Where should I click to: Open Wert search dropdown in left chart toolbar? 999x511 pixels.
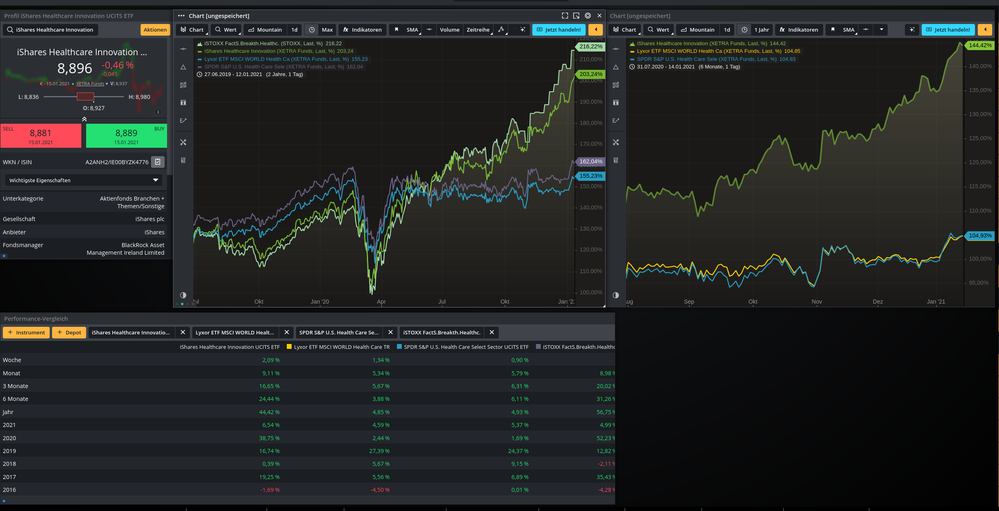(x=226, y=29)
